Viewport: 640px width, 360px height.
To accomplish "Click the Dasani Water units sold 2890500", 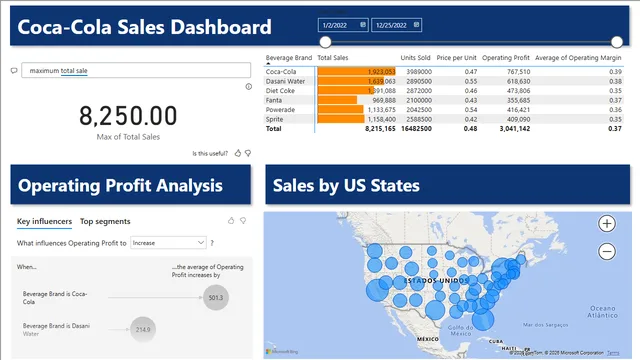I will (419, 81).
